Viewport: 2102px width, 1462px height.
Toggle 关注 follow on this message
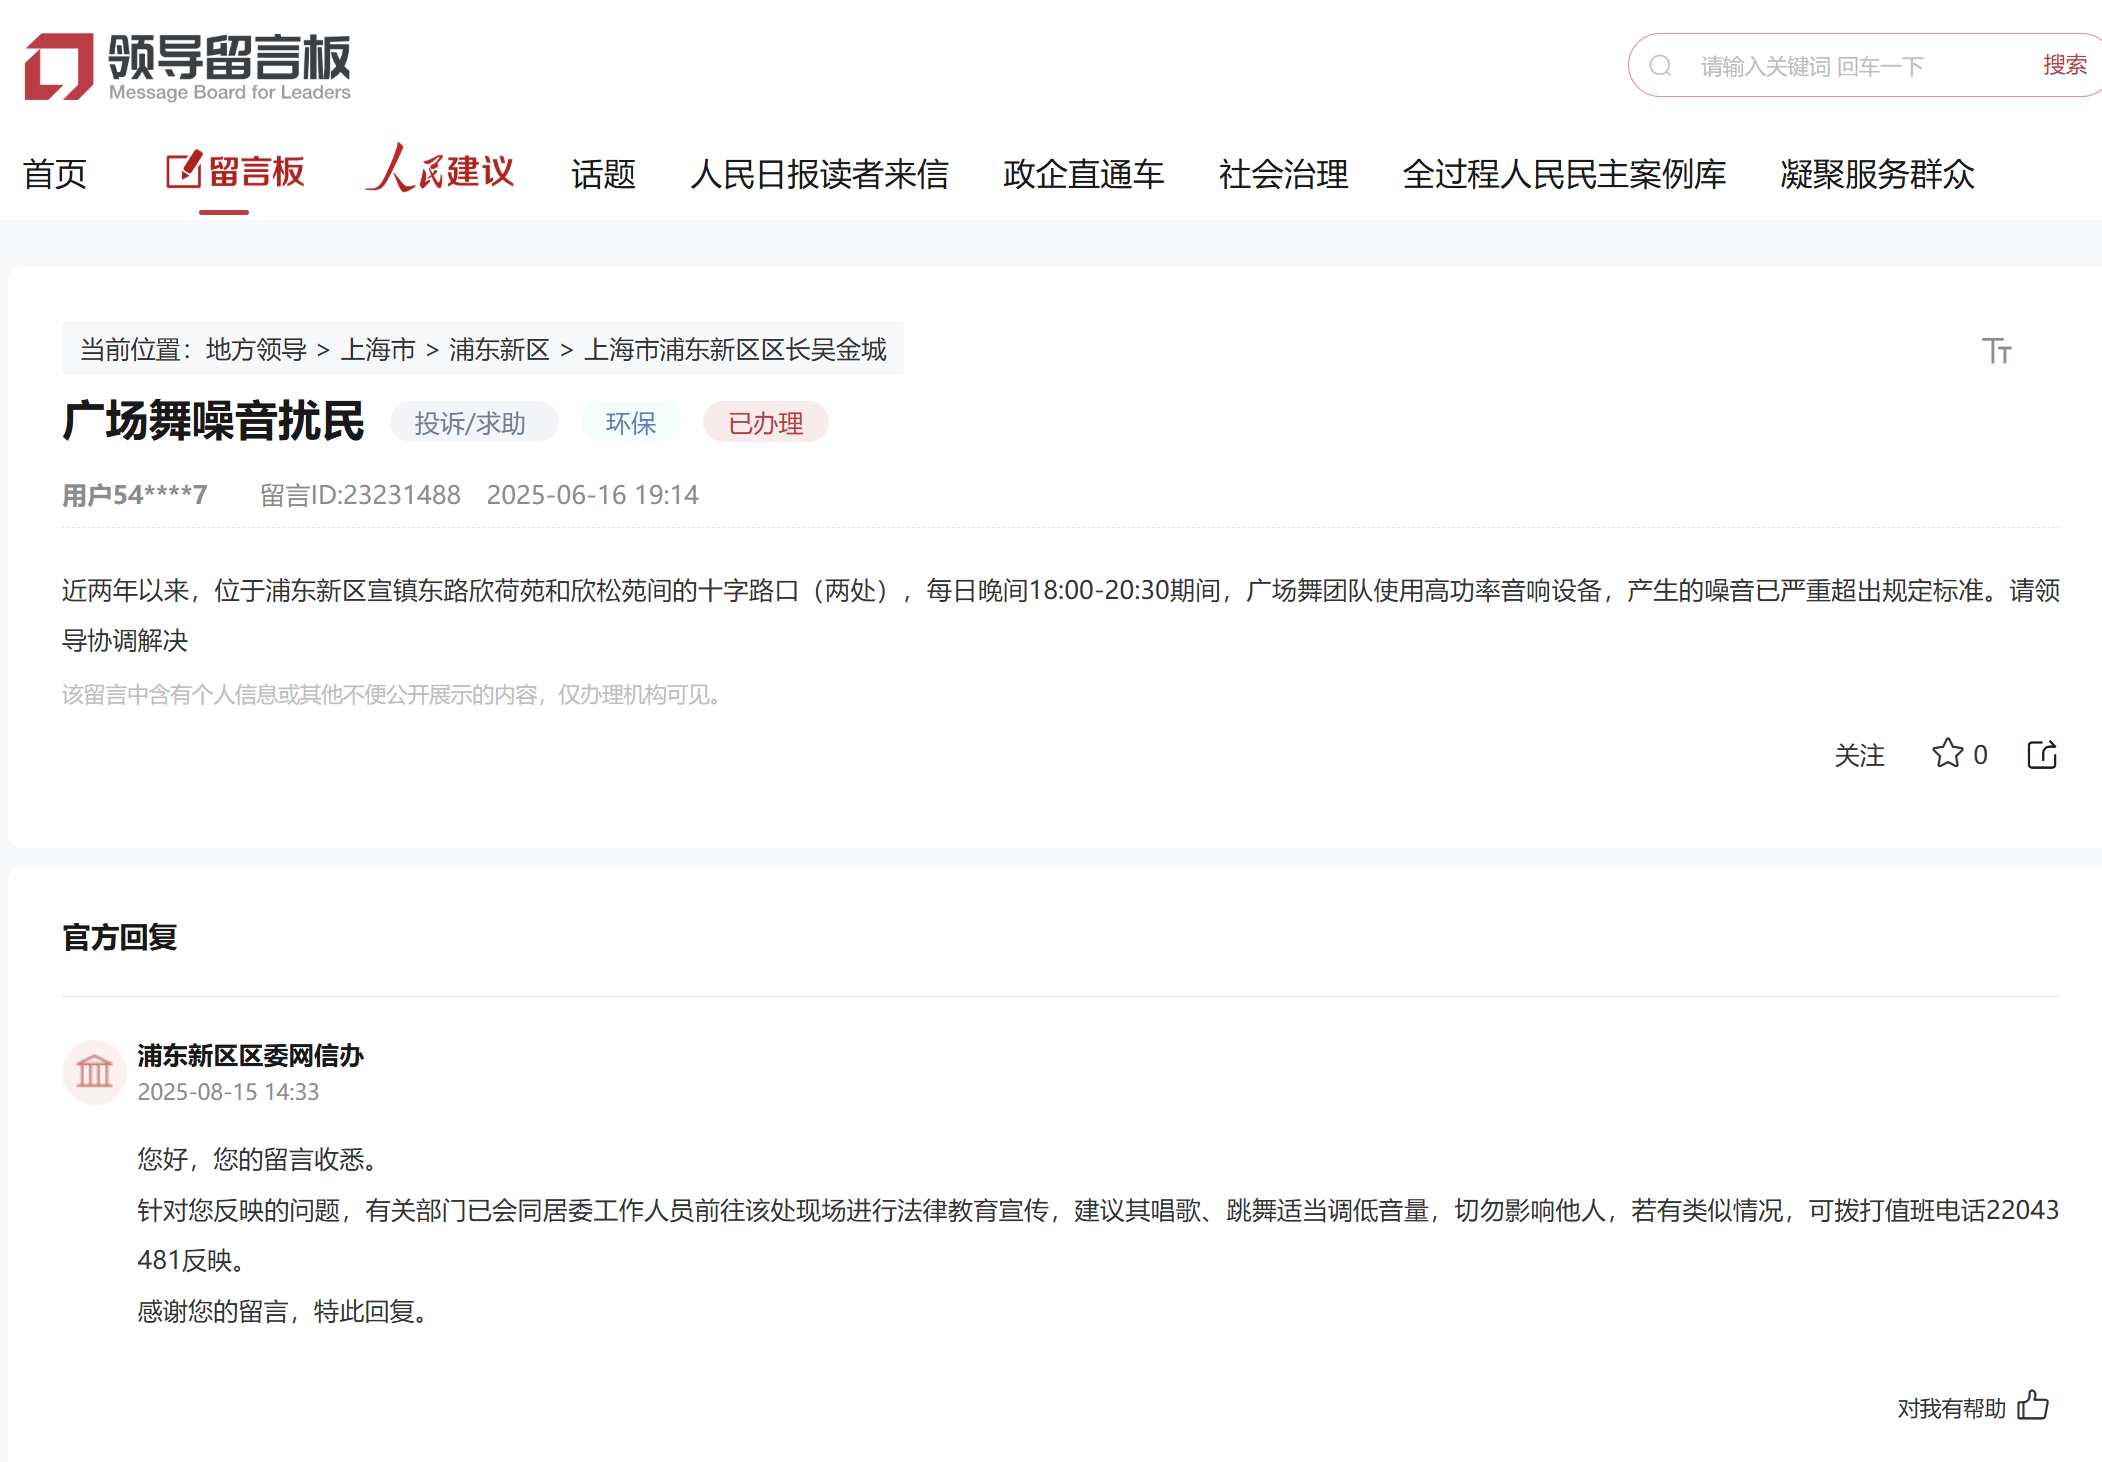1858,755
